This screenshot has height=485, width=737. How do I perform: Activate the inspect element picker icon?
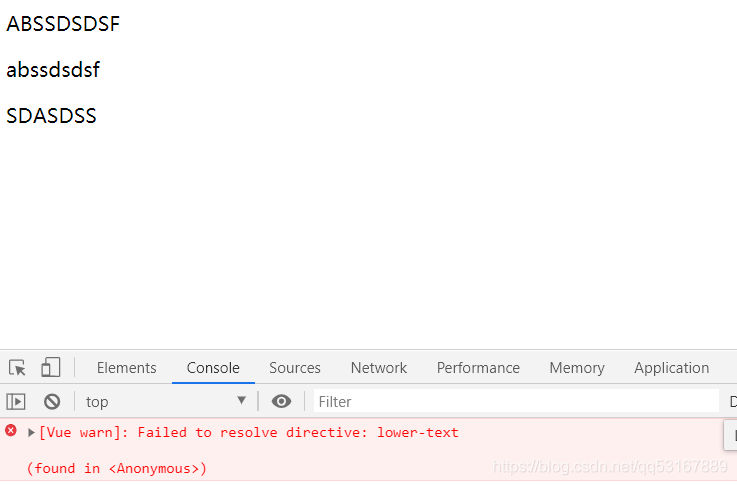[x=17, y=368]
